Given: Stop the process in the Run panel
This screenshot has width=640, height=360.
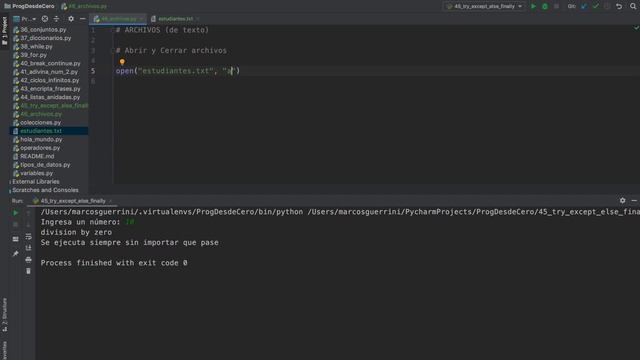Looking at the screenshot, I should pos(16,224).
